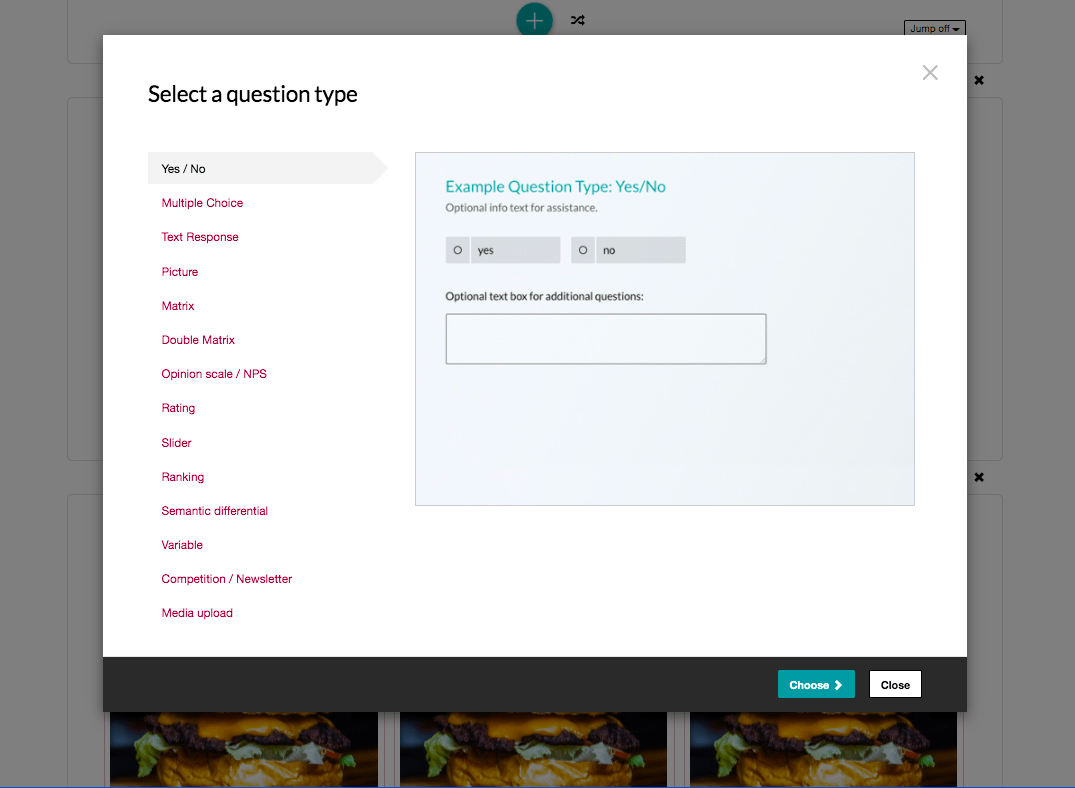Click the right burger thumbnail image
1075x788 pixels.
pos(823,749)
